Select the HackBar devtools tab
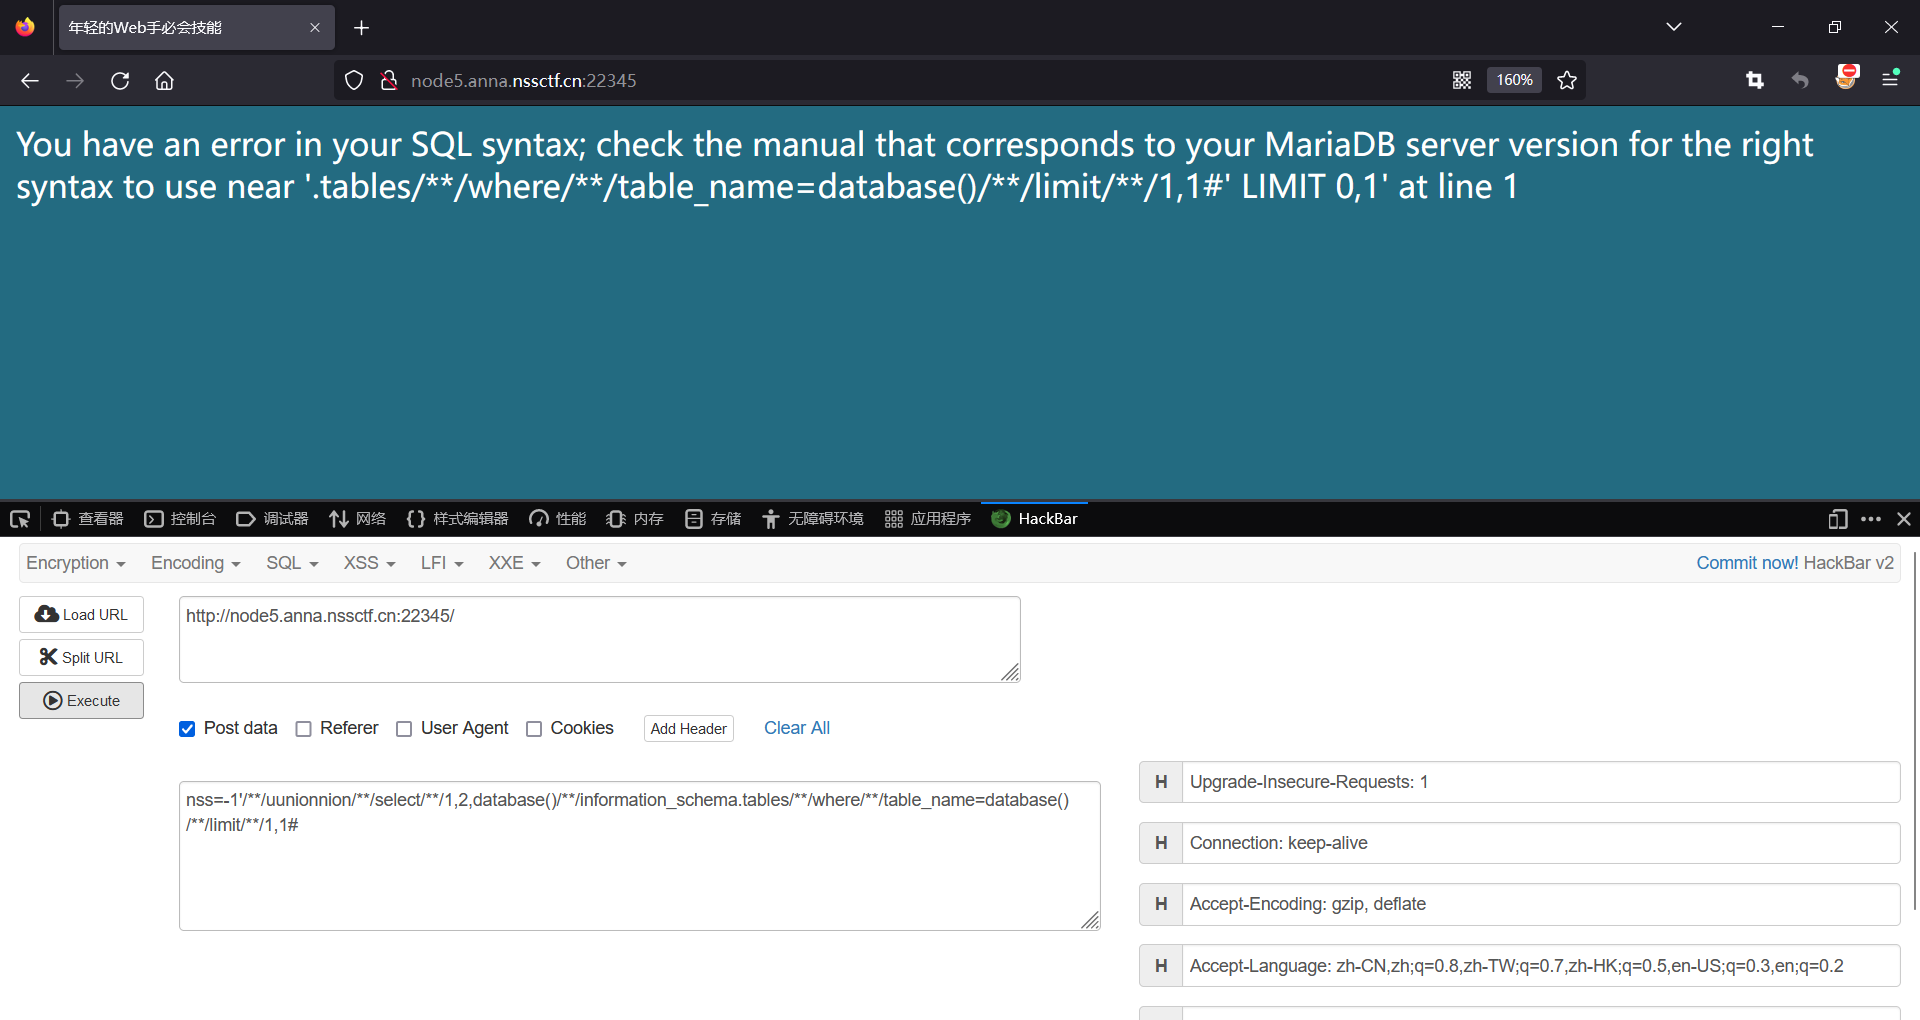Image resolution: width=1920 pixels, height=1020 pixels. [1034, 519]
